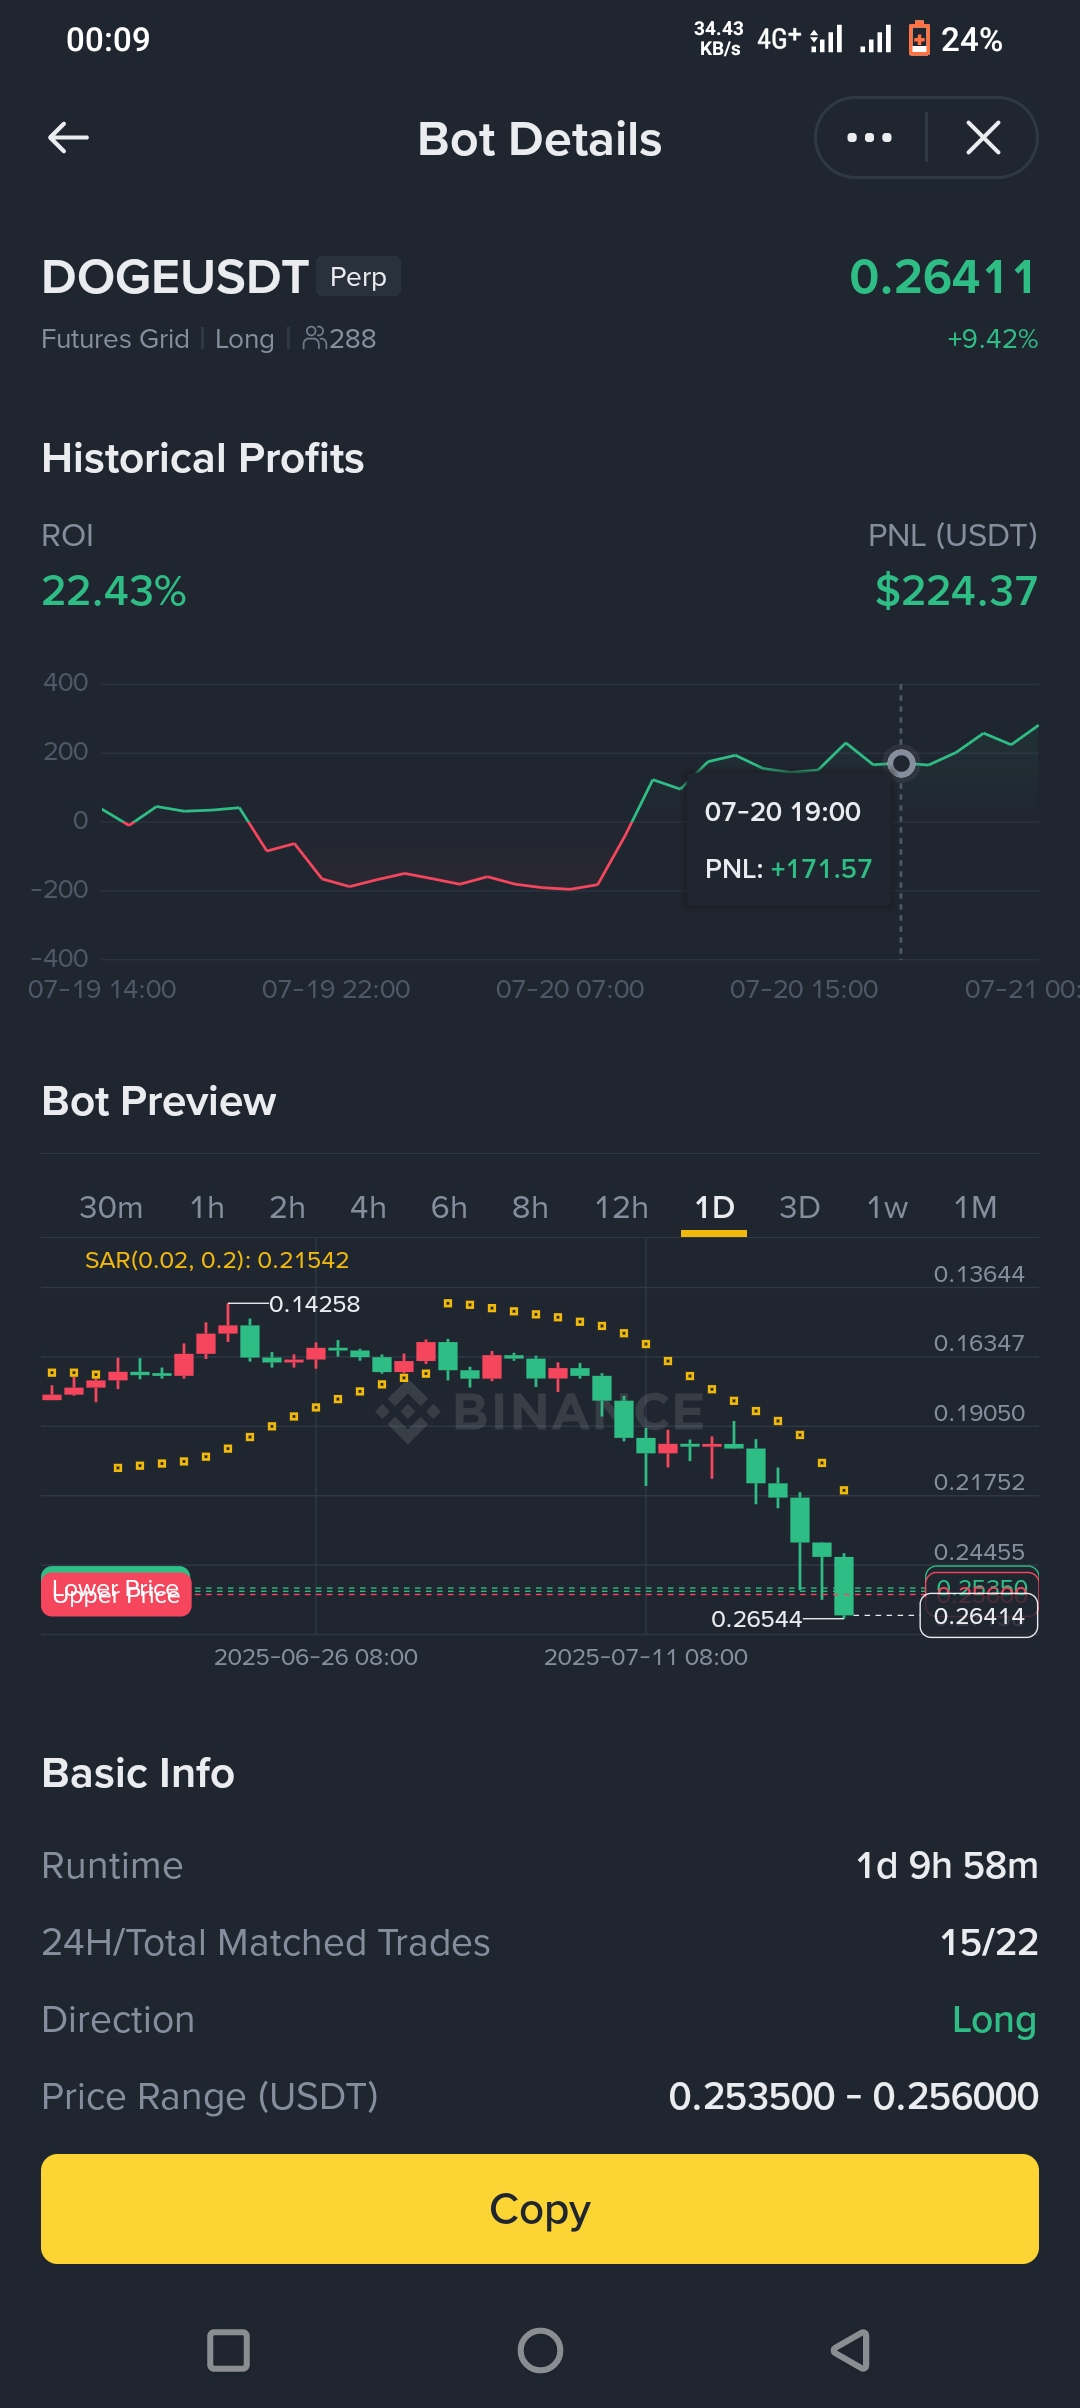
Task: Tap the ROI value 22.43%
Action: coord(114,591)
